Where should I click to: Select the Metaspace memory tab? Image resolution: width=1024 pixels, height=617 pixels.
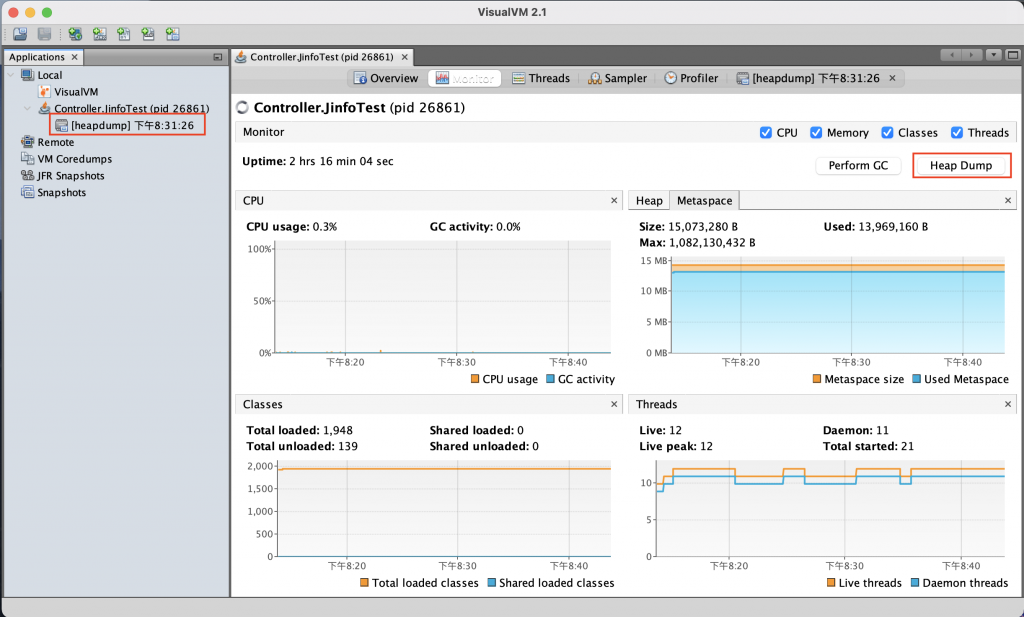[x=705, y=200]
